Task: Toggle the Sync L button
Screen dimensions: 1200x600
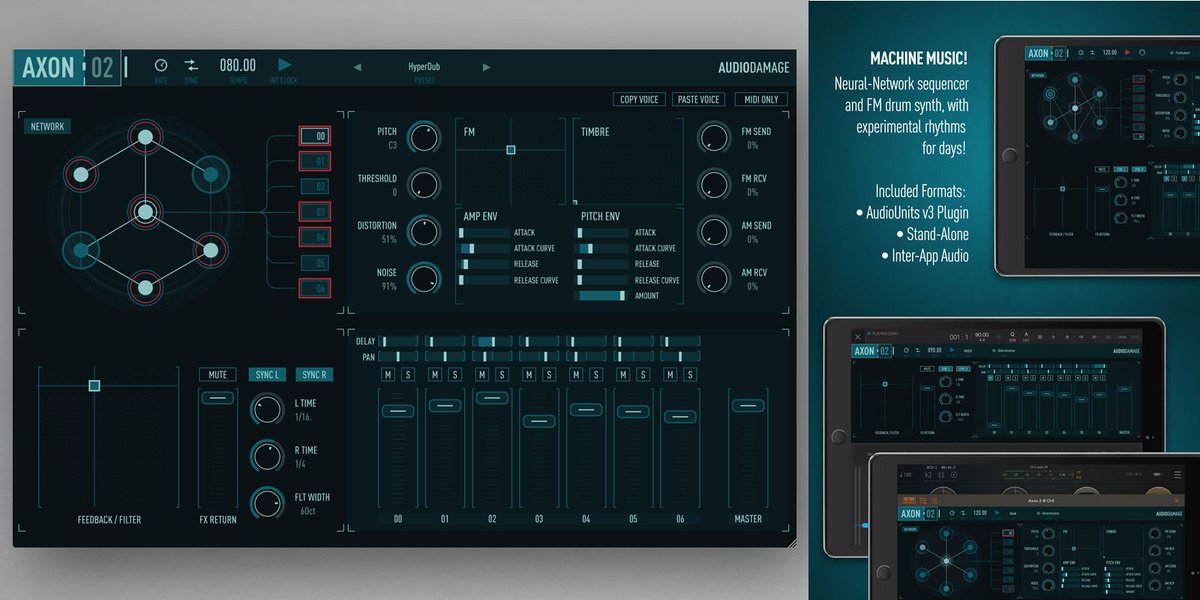Action: [x=267, y=375]
